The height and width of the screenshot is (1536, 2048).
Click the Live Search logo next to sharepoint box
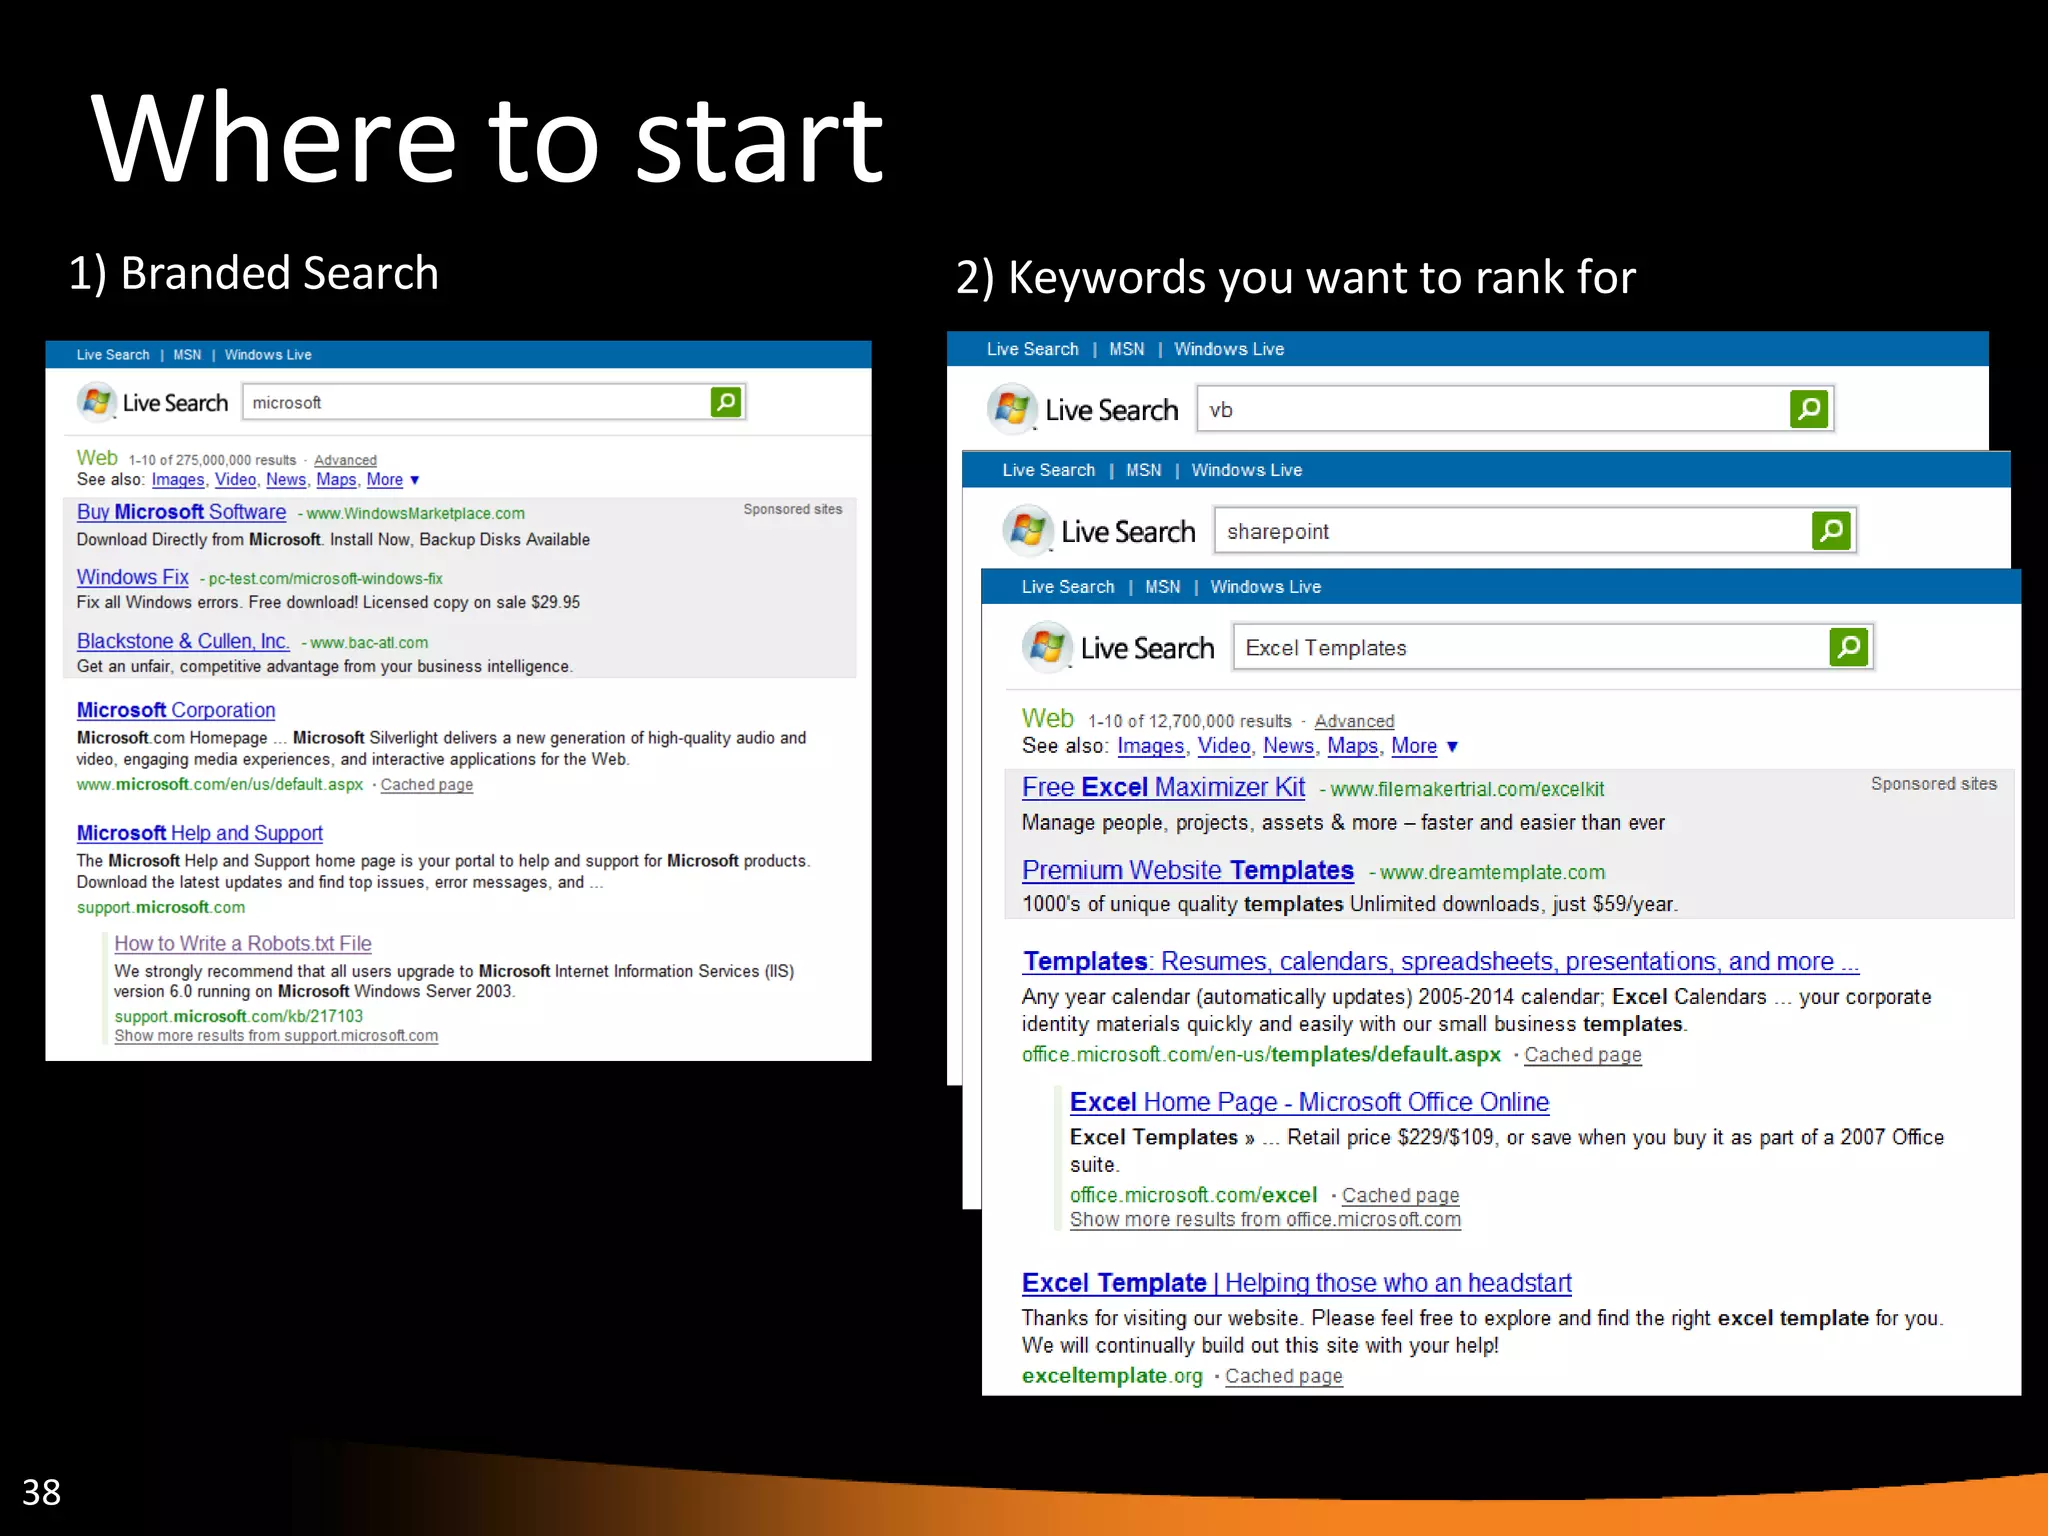pyautogui.click(x=1100, y=531)
